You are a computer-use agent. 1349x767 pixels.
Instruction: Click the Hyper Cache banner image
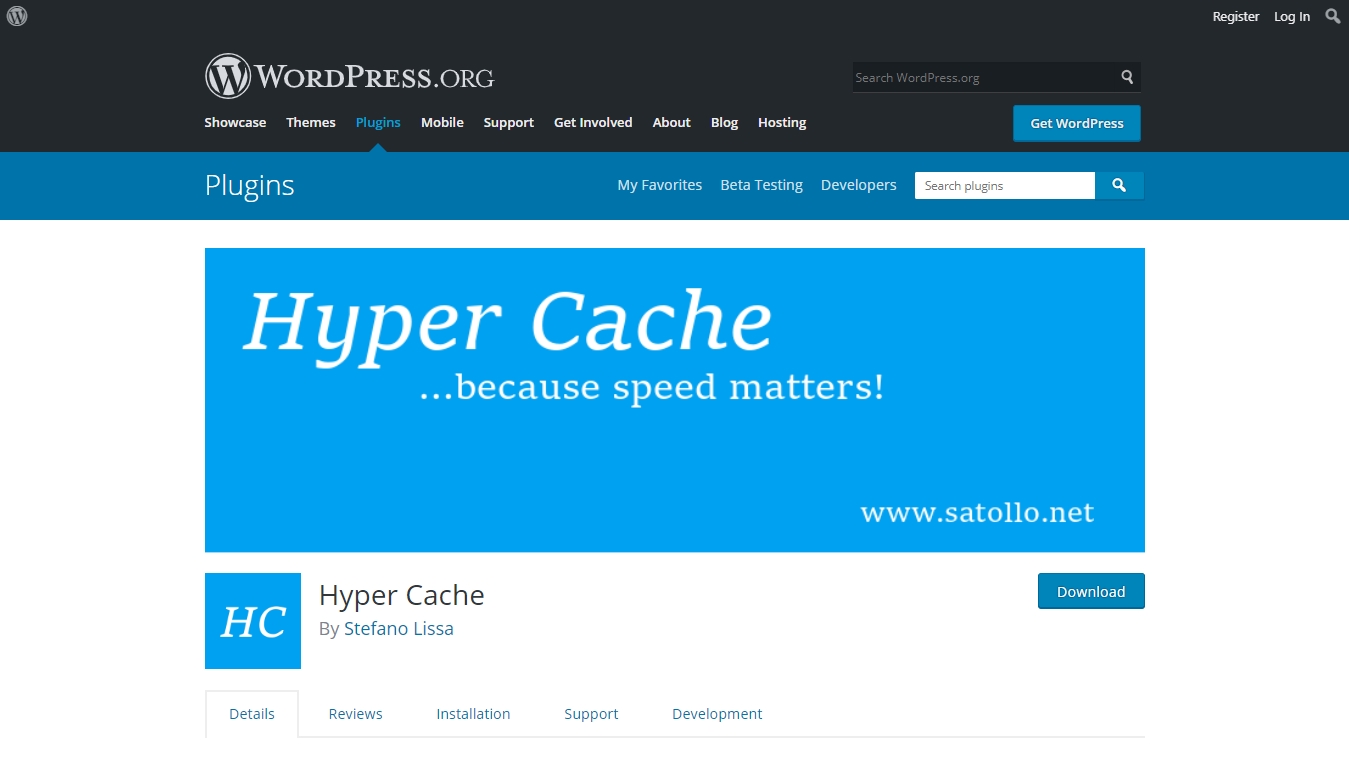point(675,400)
